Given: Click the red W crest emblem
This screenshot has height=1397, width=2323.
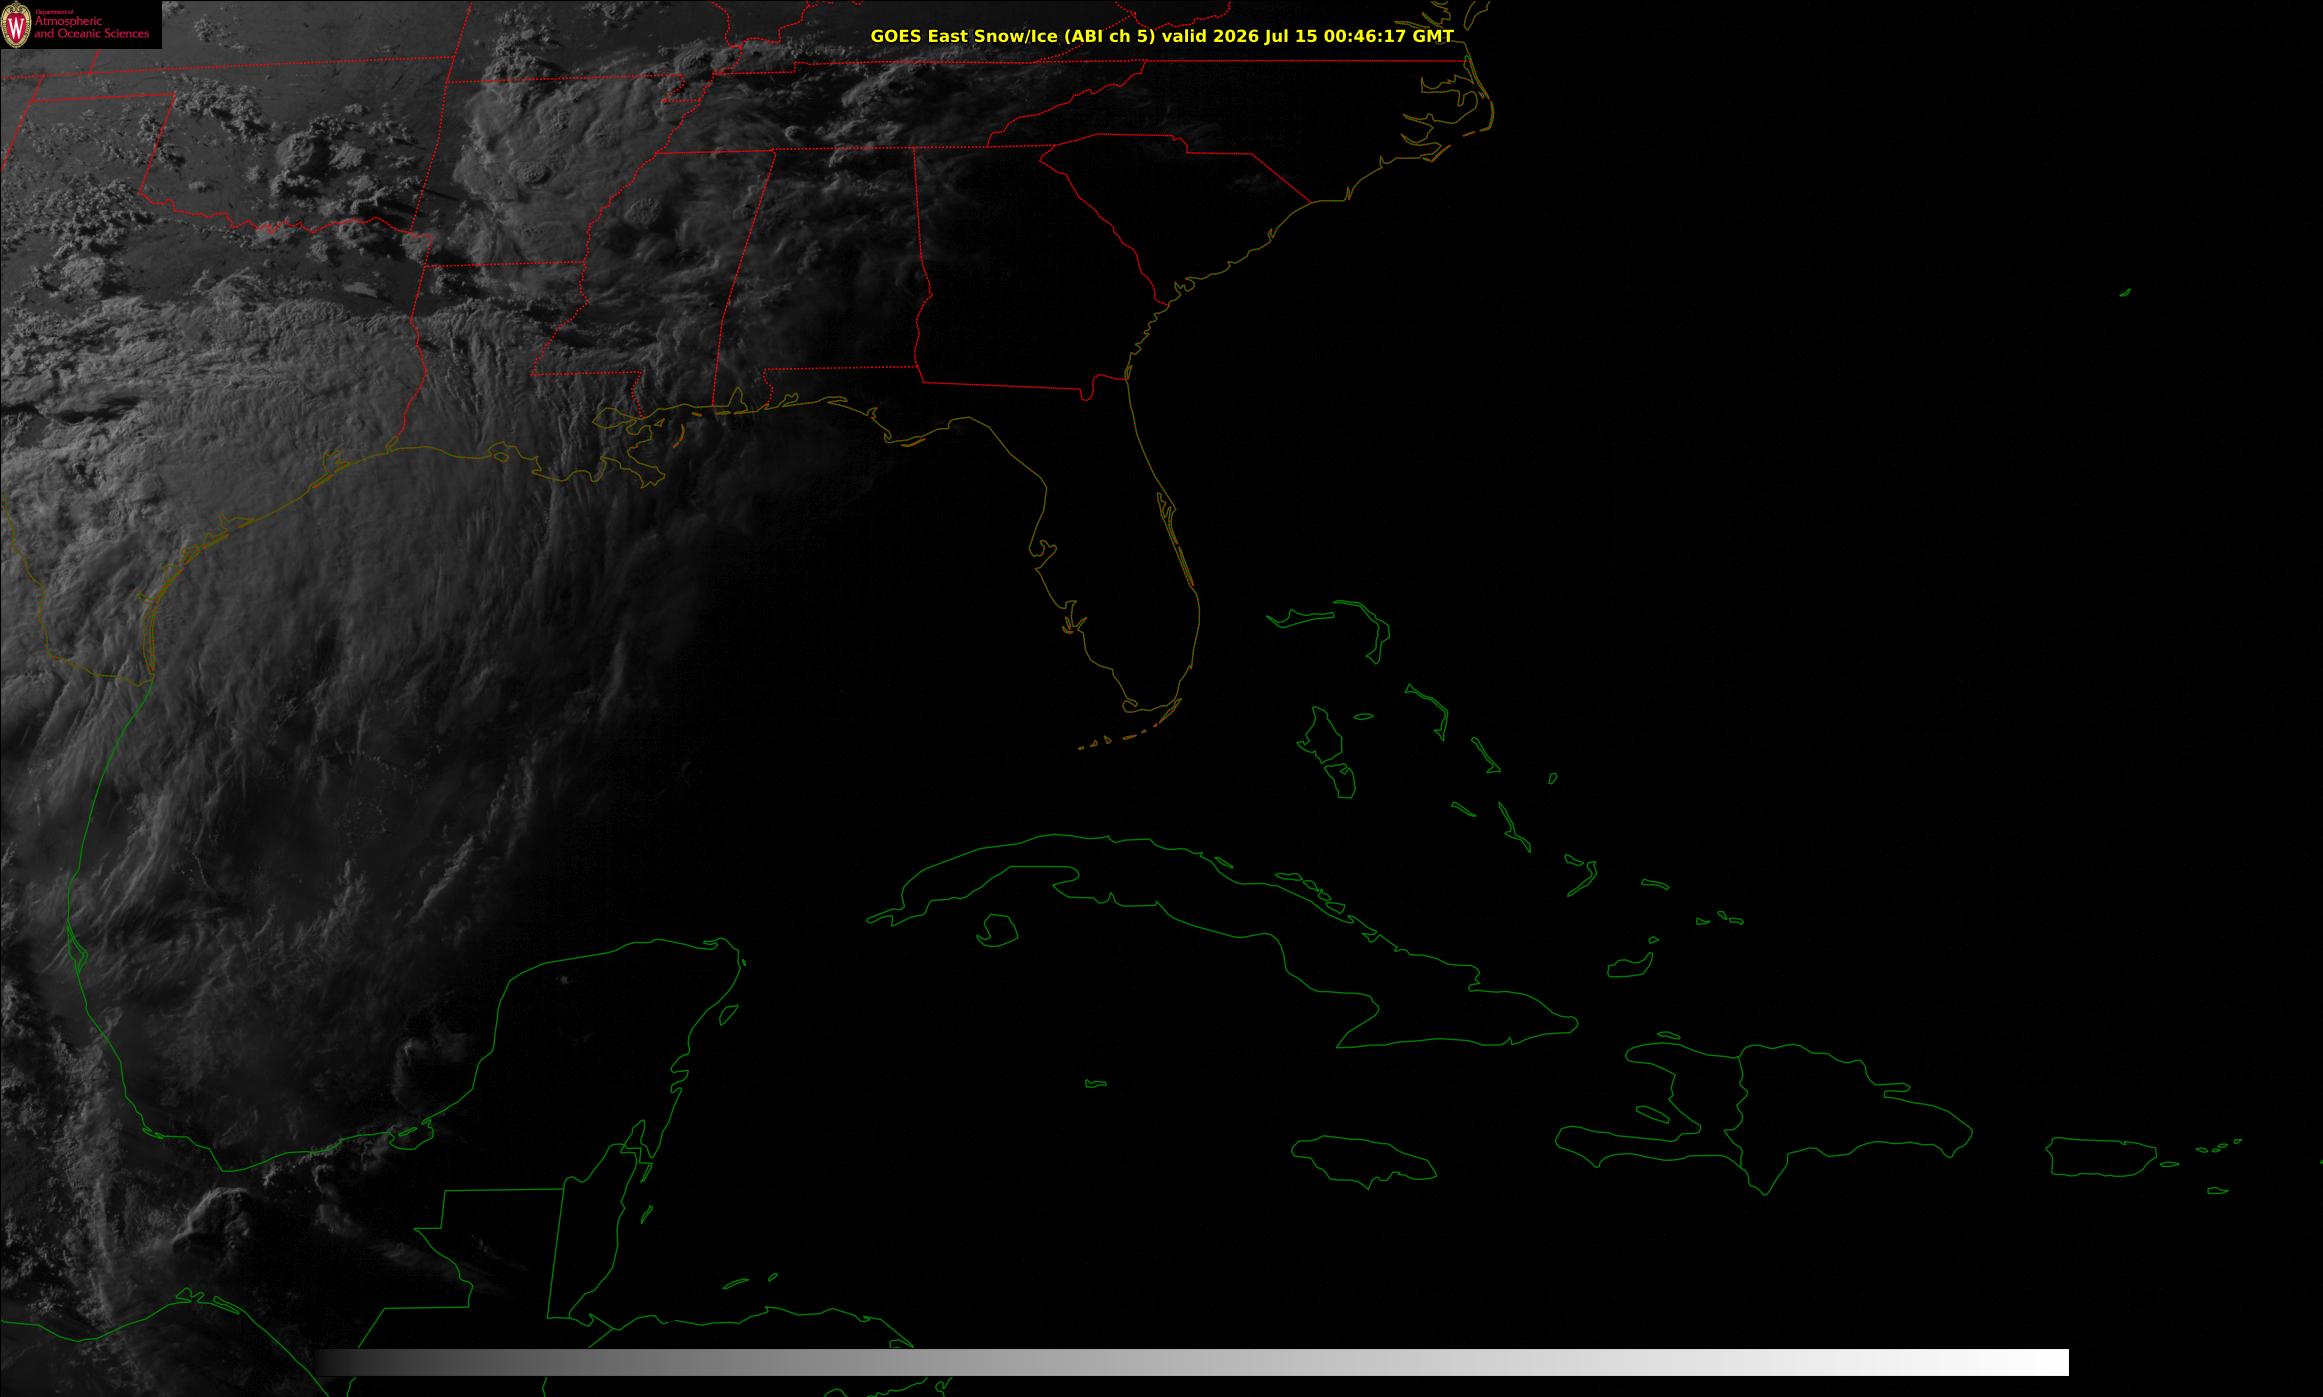Looking at the screenshot, I should coord(16,25).
